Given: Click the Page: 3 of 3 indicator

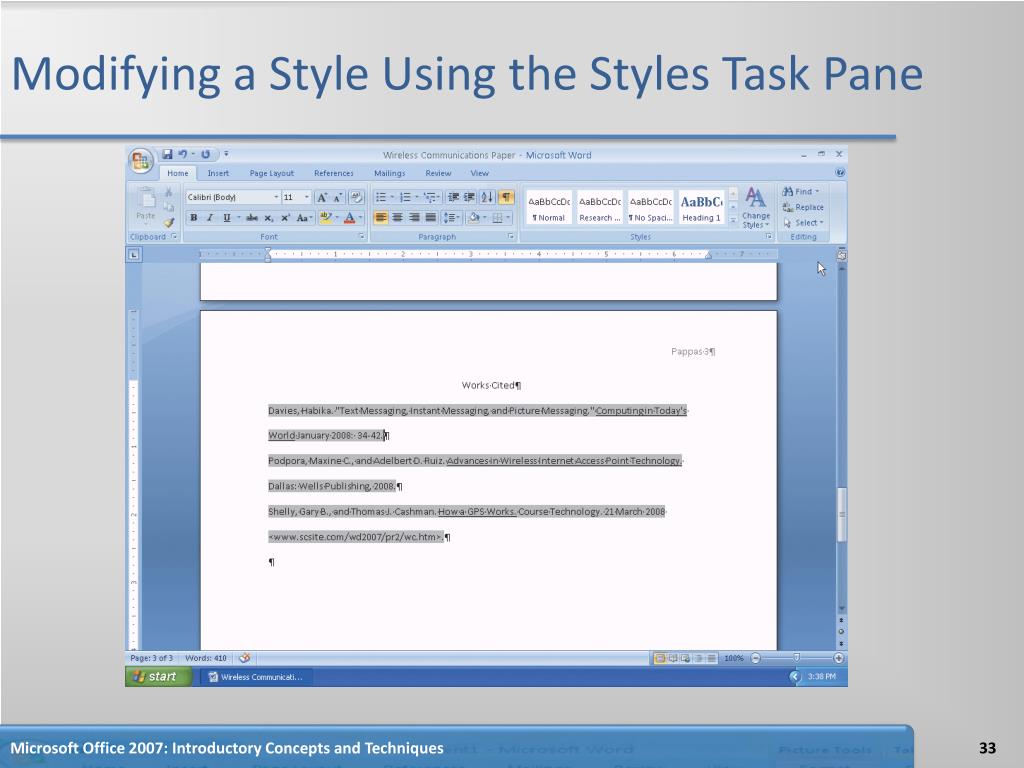Looking at the screenshot, I should [x=152, y=658].
